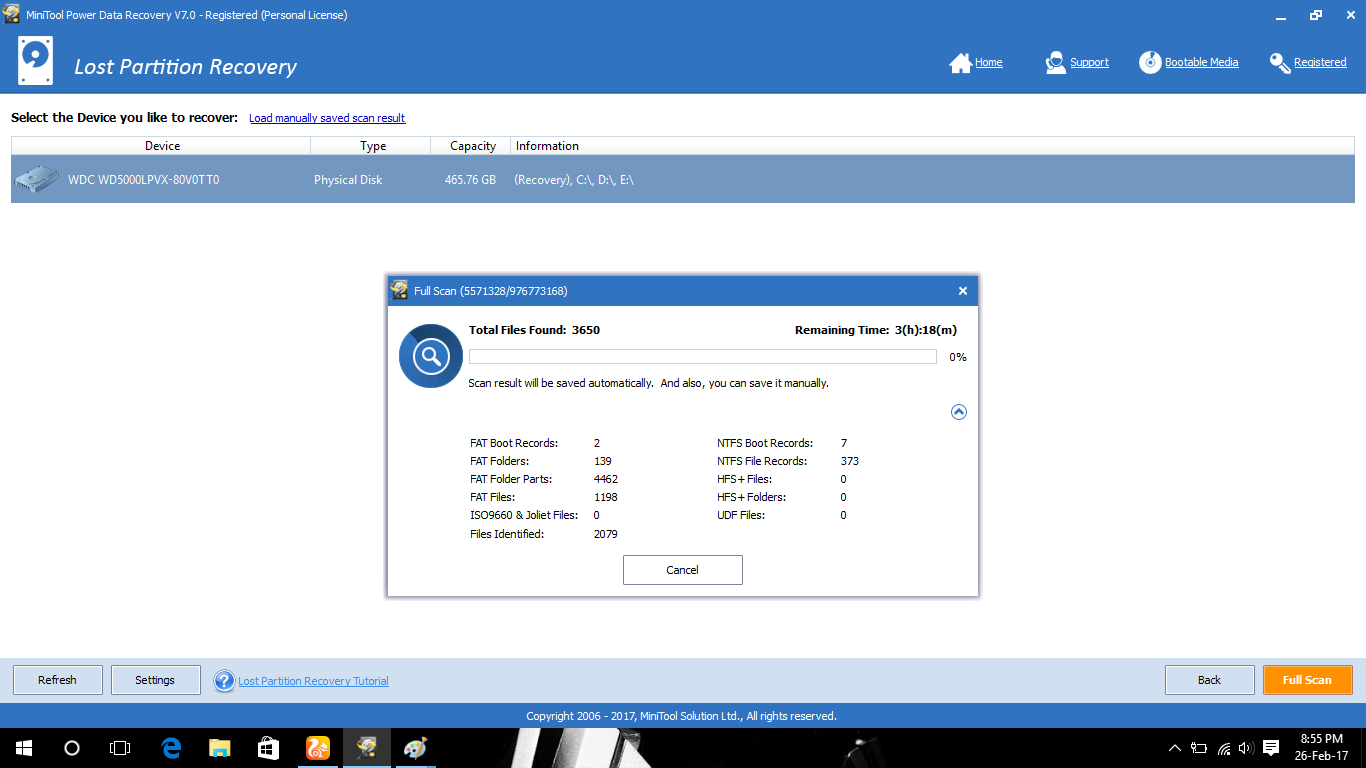
Task: Click the ISO9660 & Joliet Files label
Action: pos(524,515)
